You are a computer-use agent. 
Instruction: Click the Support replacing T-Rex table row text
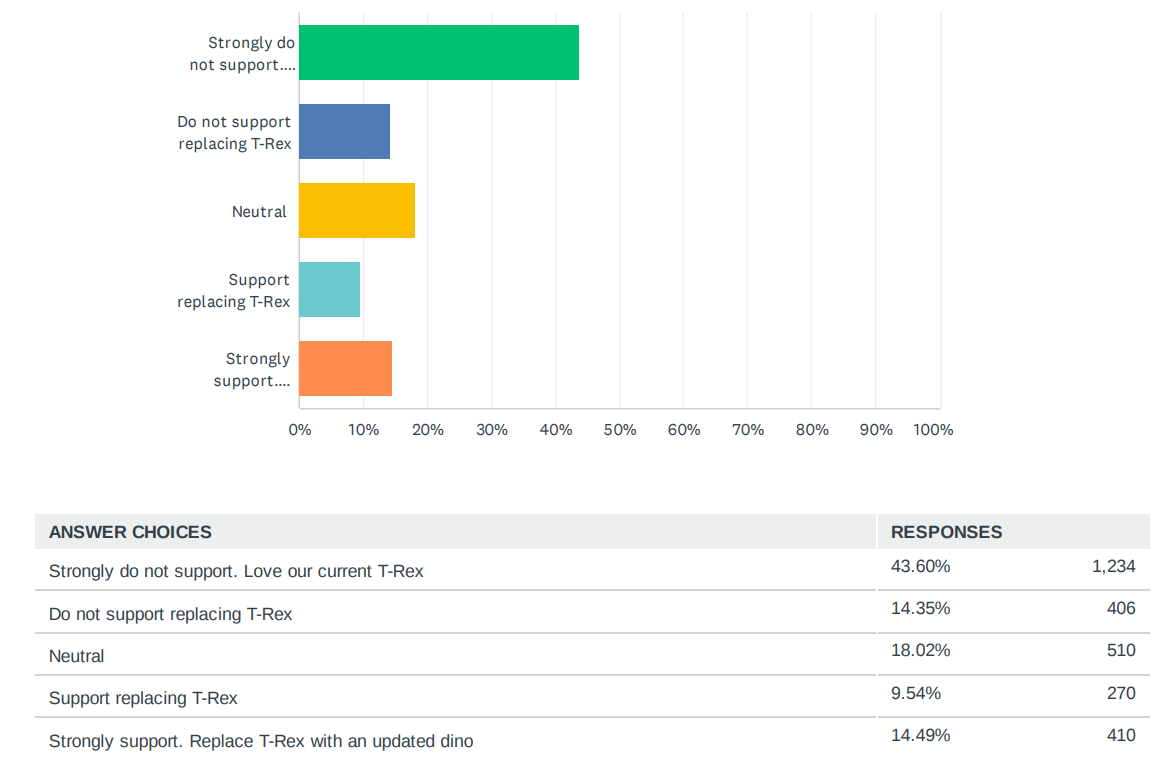pos(143,698)
